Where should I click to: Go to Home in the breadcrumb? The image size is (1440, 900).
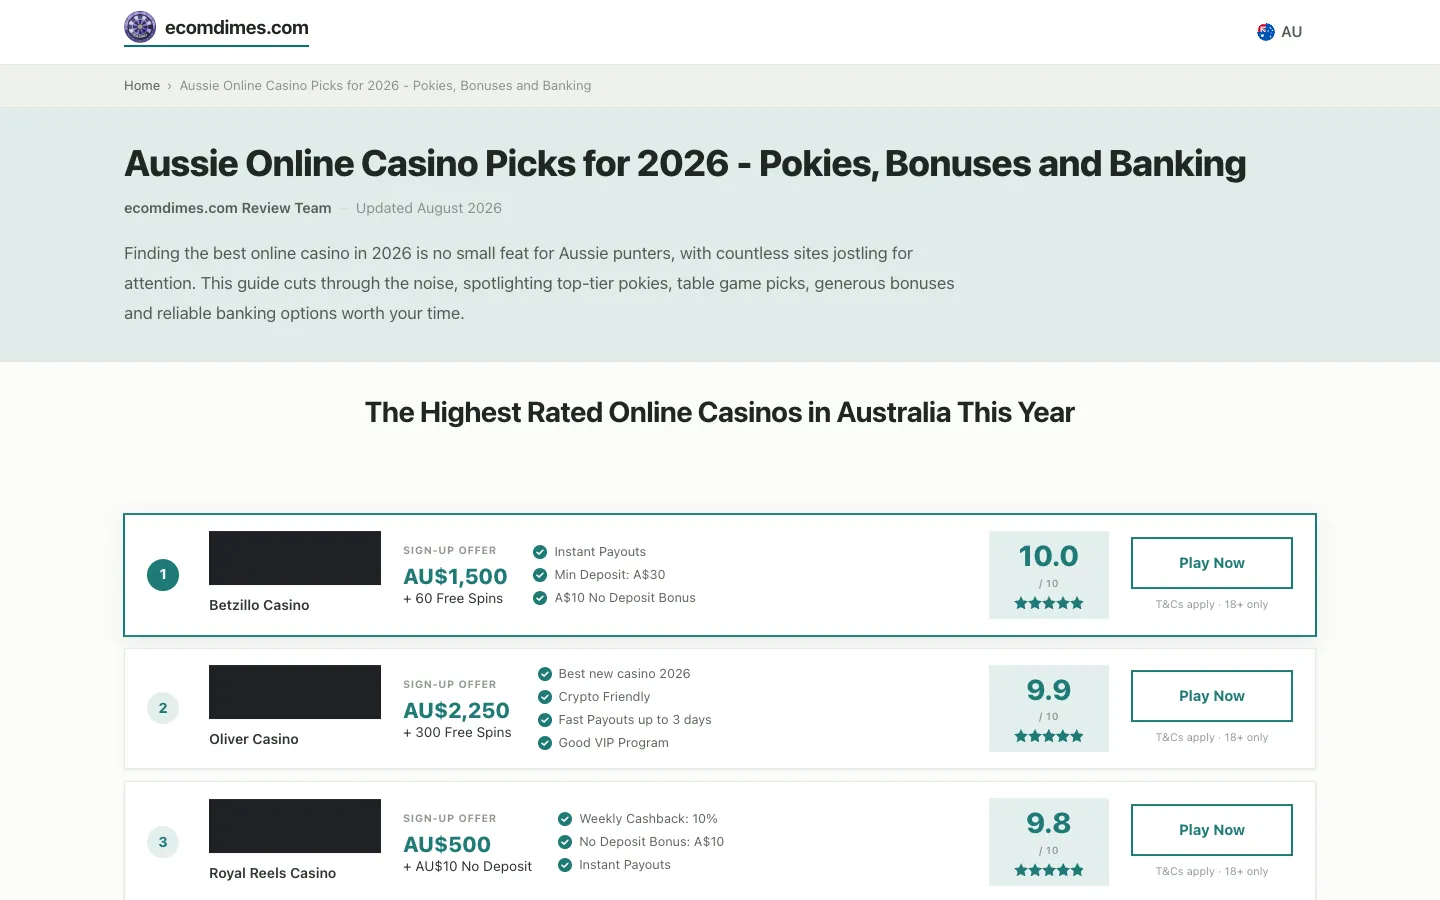[142, 86]
